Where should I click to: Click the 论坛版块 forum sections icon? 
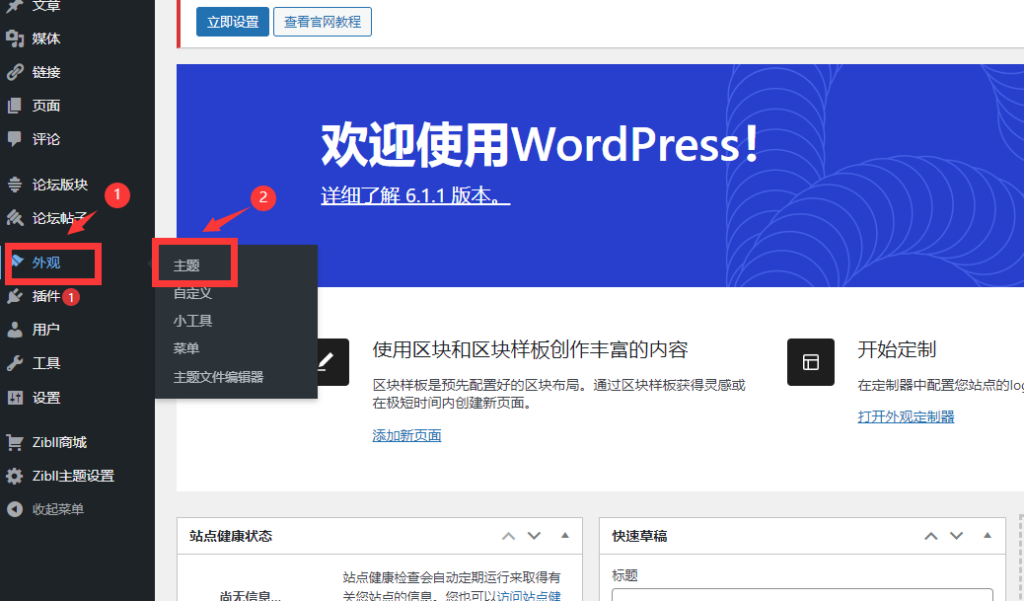tap(15, 185)
